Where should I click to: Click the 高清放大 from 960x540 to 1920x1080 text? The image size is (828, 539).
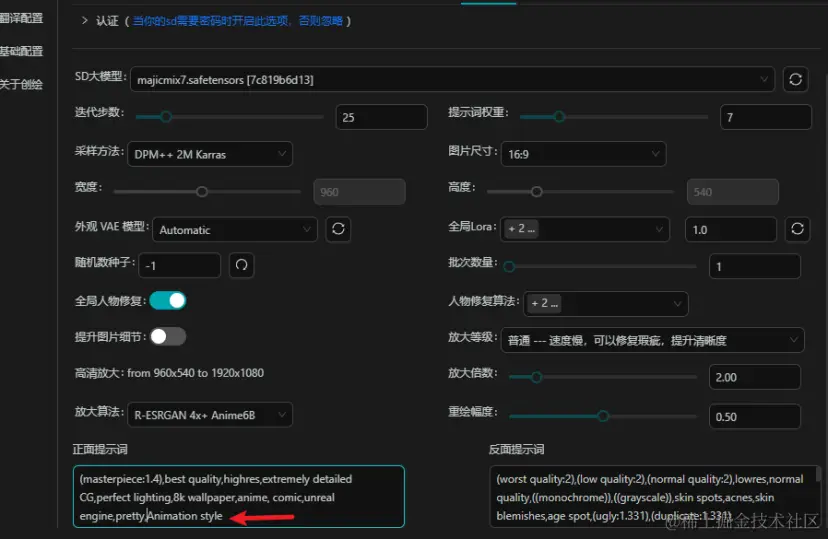point(169,373)
